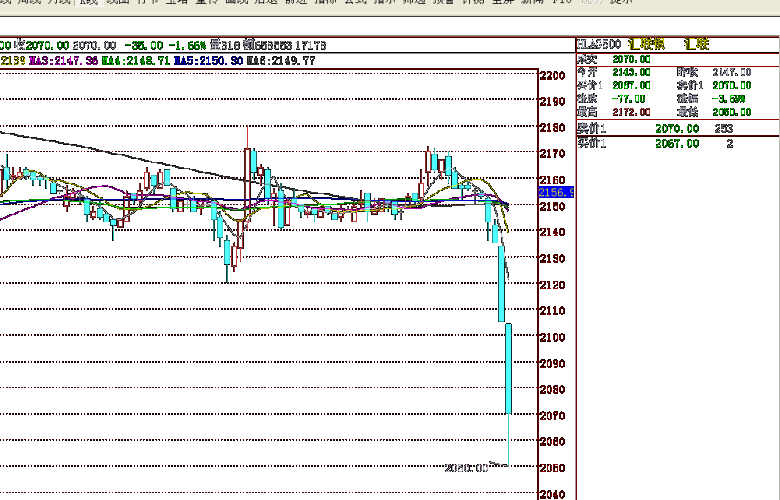Image resolution: width=780 pixels, height=500 pixels.
Task: Click the 2200 label on price axis
Action: 553,76
